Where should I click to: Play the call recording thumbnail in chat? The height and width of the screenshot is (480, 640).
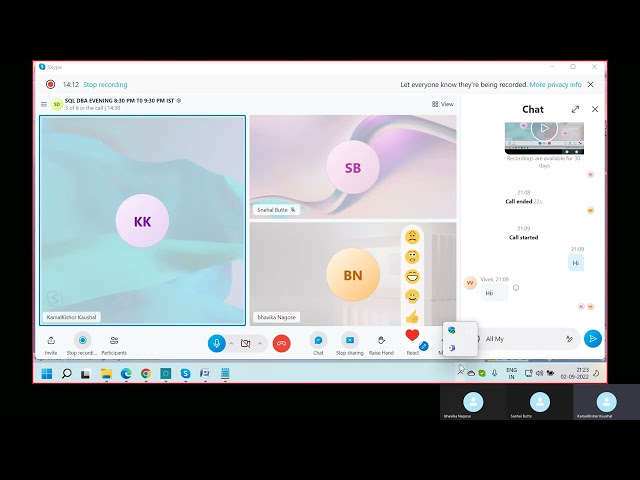point(544,129)
